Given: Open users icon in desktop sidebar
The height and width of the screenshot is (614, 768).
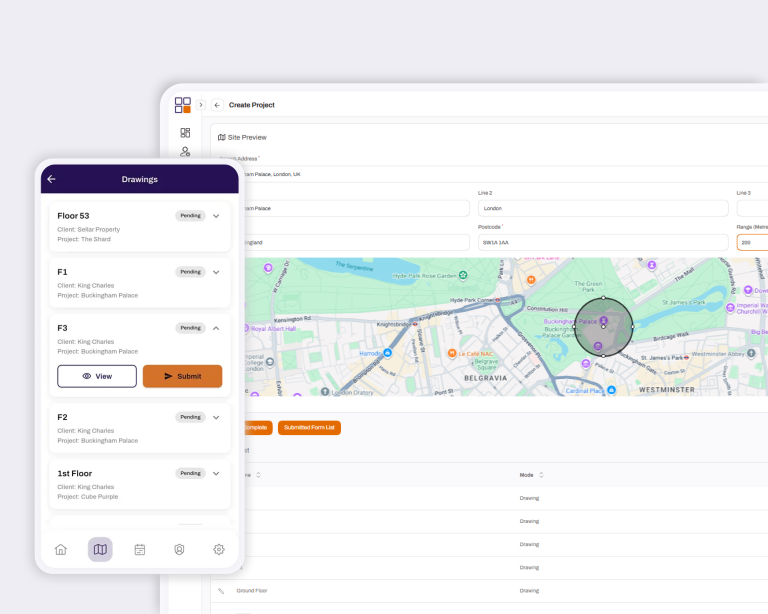Looking at the screenshot, I should click(x=185, y=152).
